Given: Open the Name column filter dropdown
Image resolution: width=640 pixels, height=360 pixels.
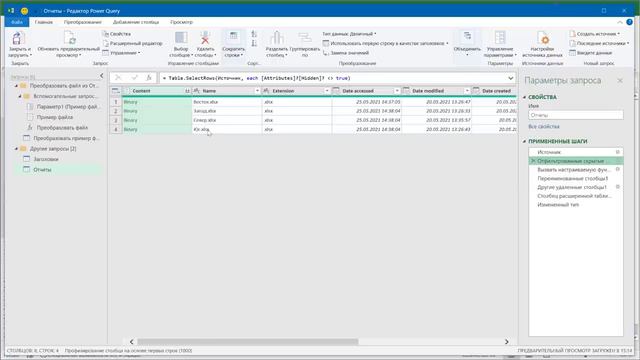Looking at the screenshot, I should point(257,91).
